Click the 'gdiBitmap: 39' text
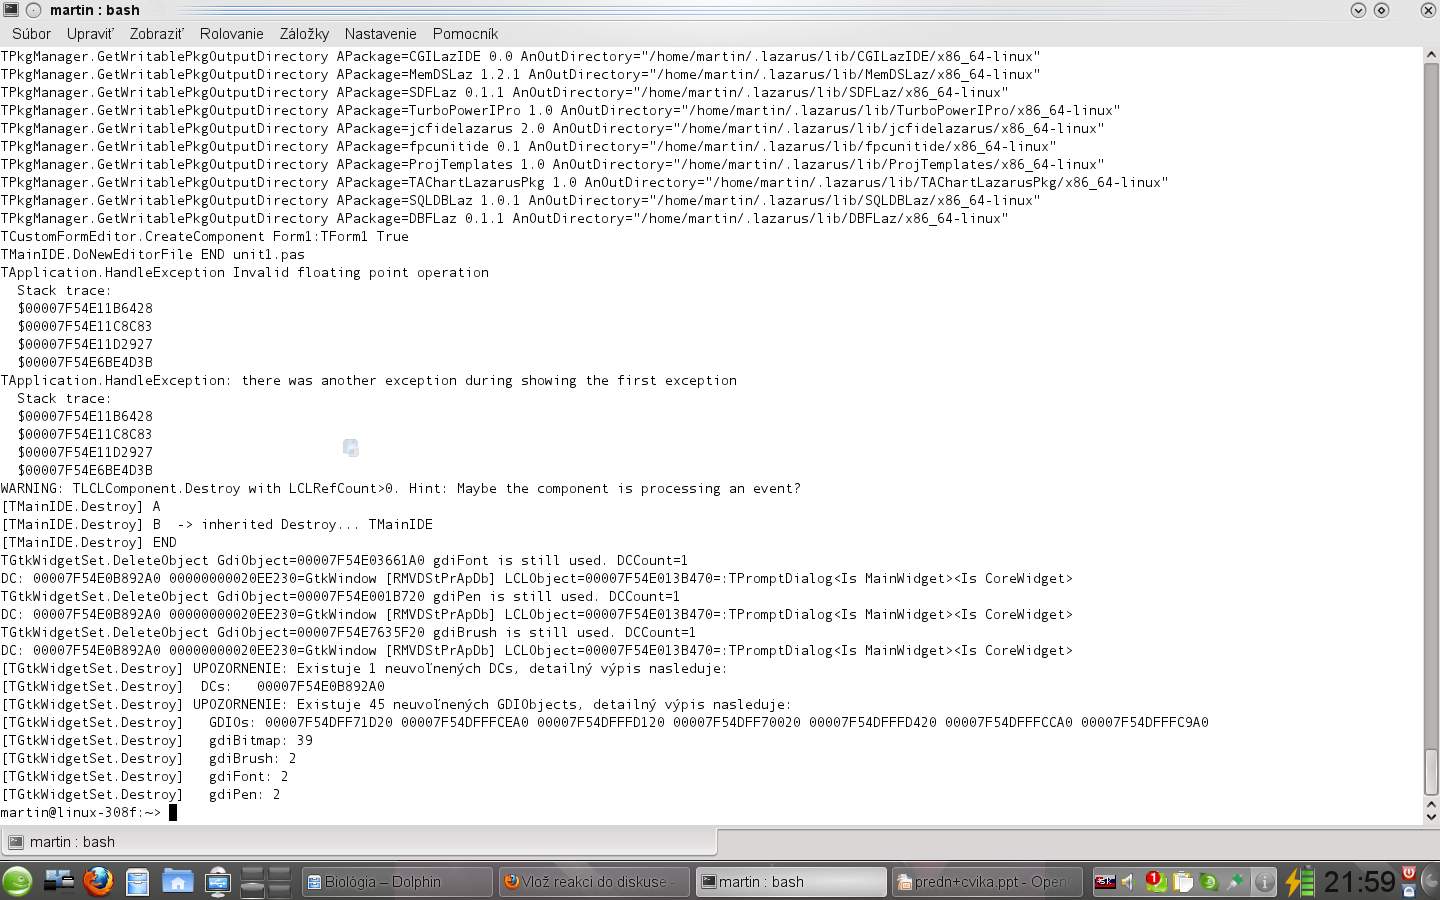The width and height of the screenshot is (1440, 900). tap(261, 740)
